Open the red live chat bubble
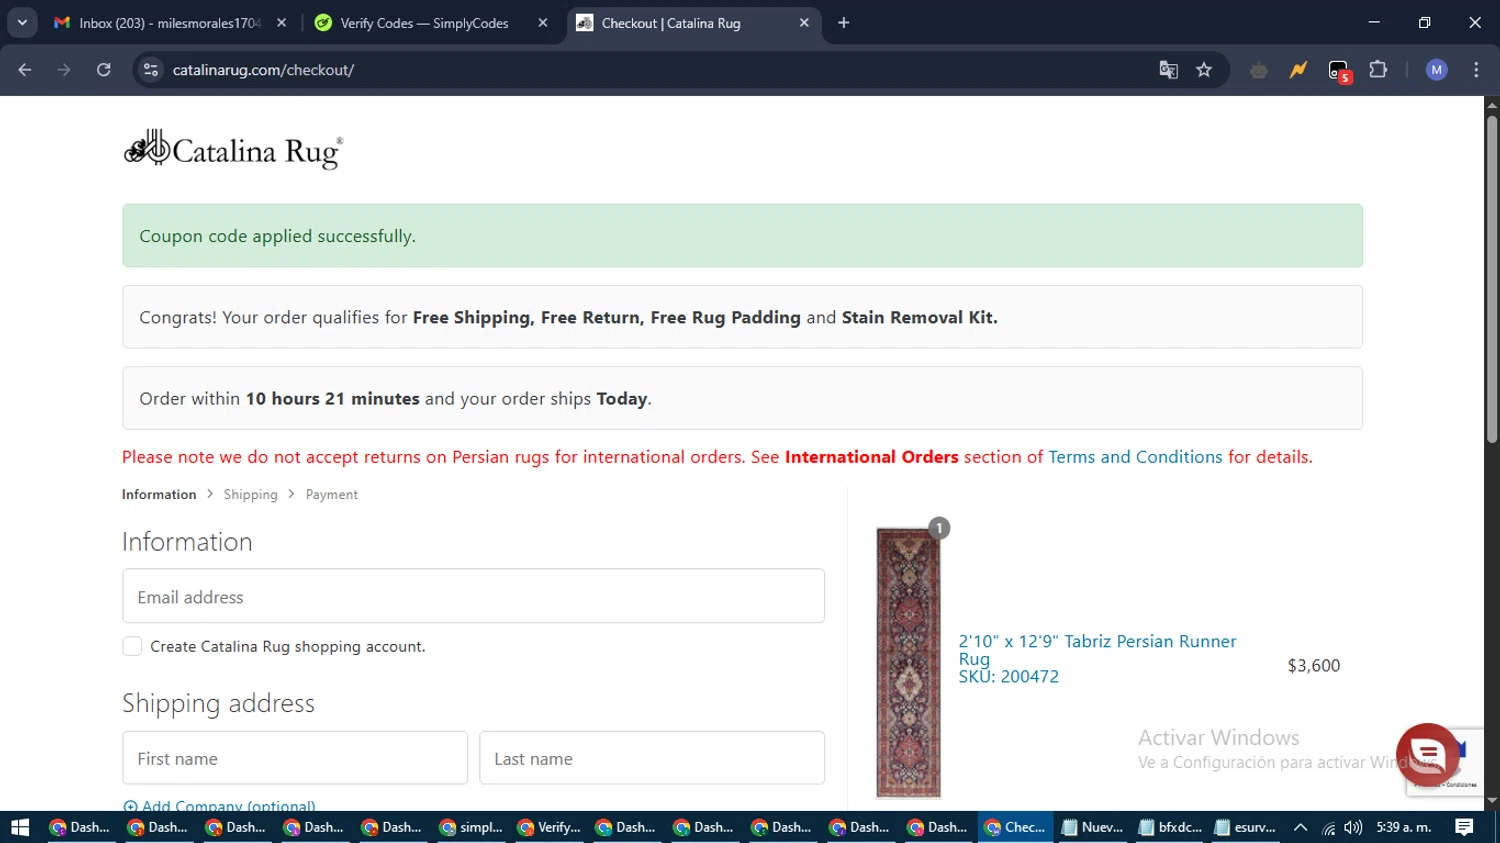 click(x=1428, y=755)
